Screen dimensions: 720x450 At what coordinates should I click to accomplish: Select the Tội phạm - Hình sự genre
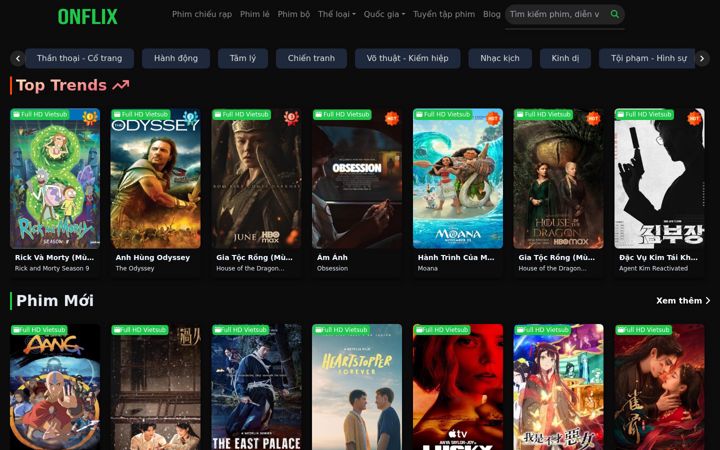click(x=647, y=58)
